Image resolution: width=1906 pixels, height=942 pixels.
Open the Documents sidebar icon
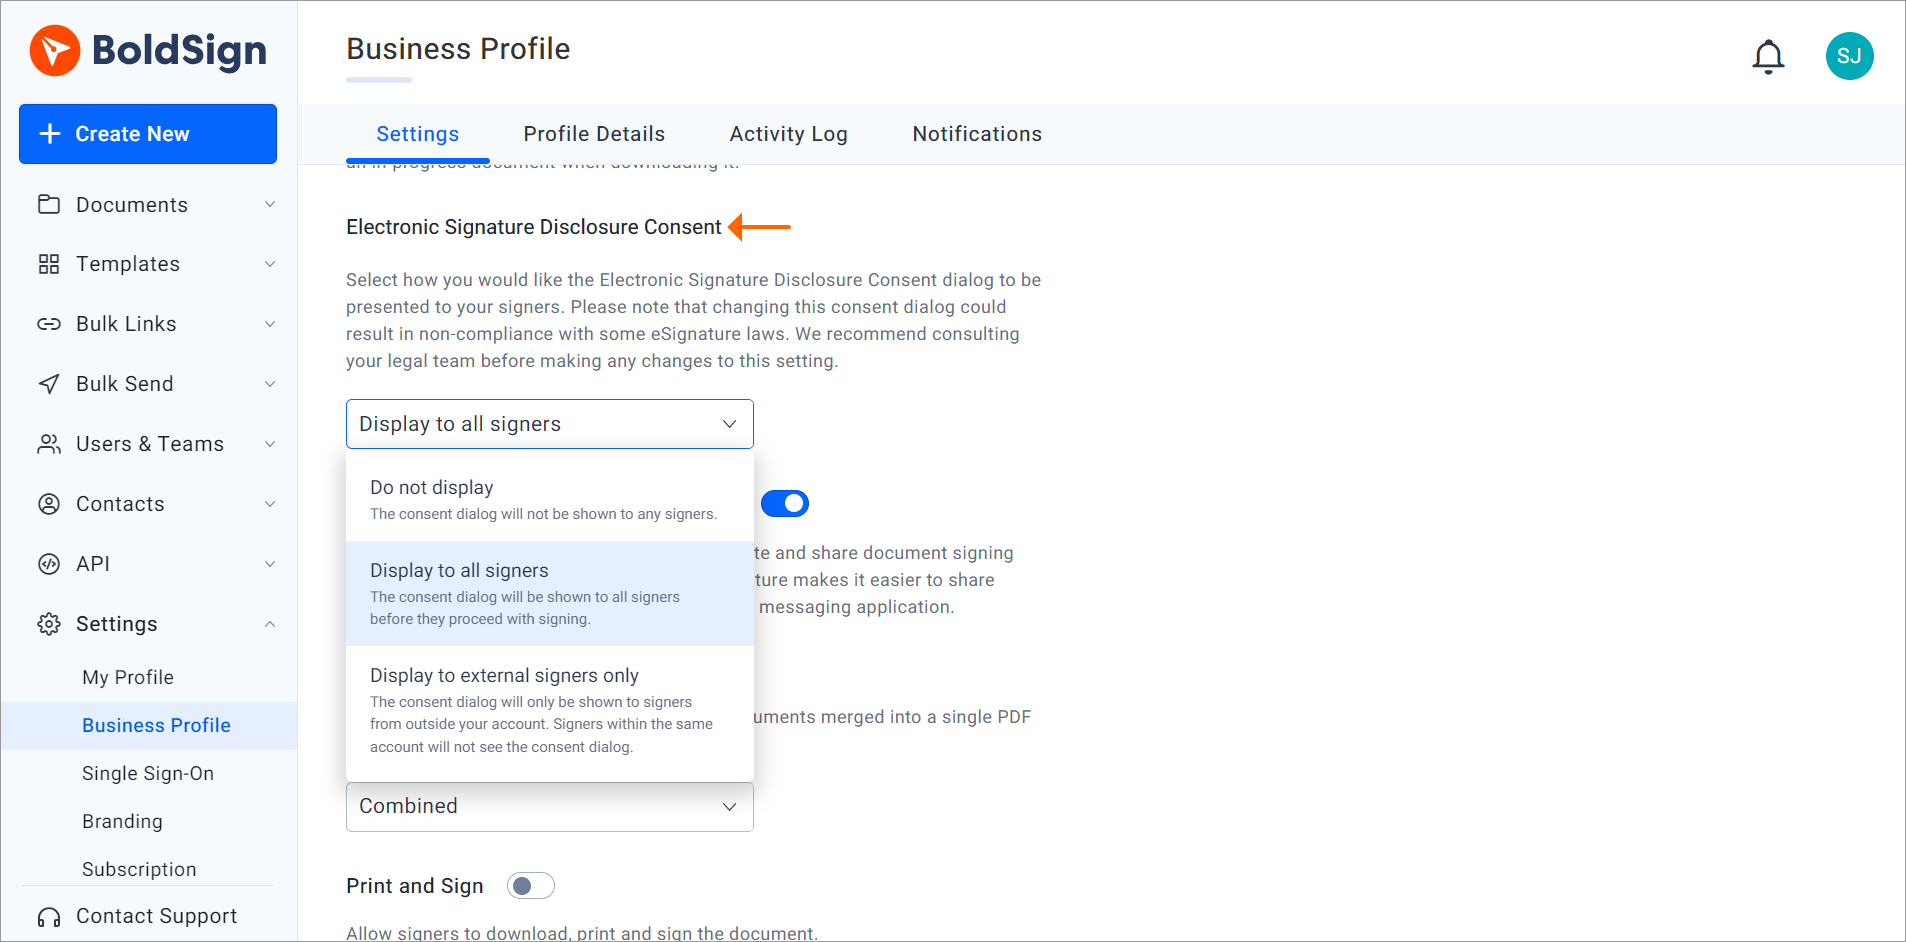[51, 204]
